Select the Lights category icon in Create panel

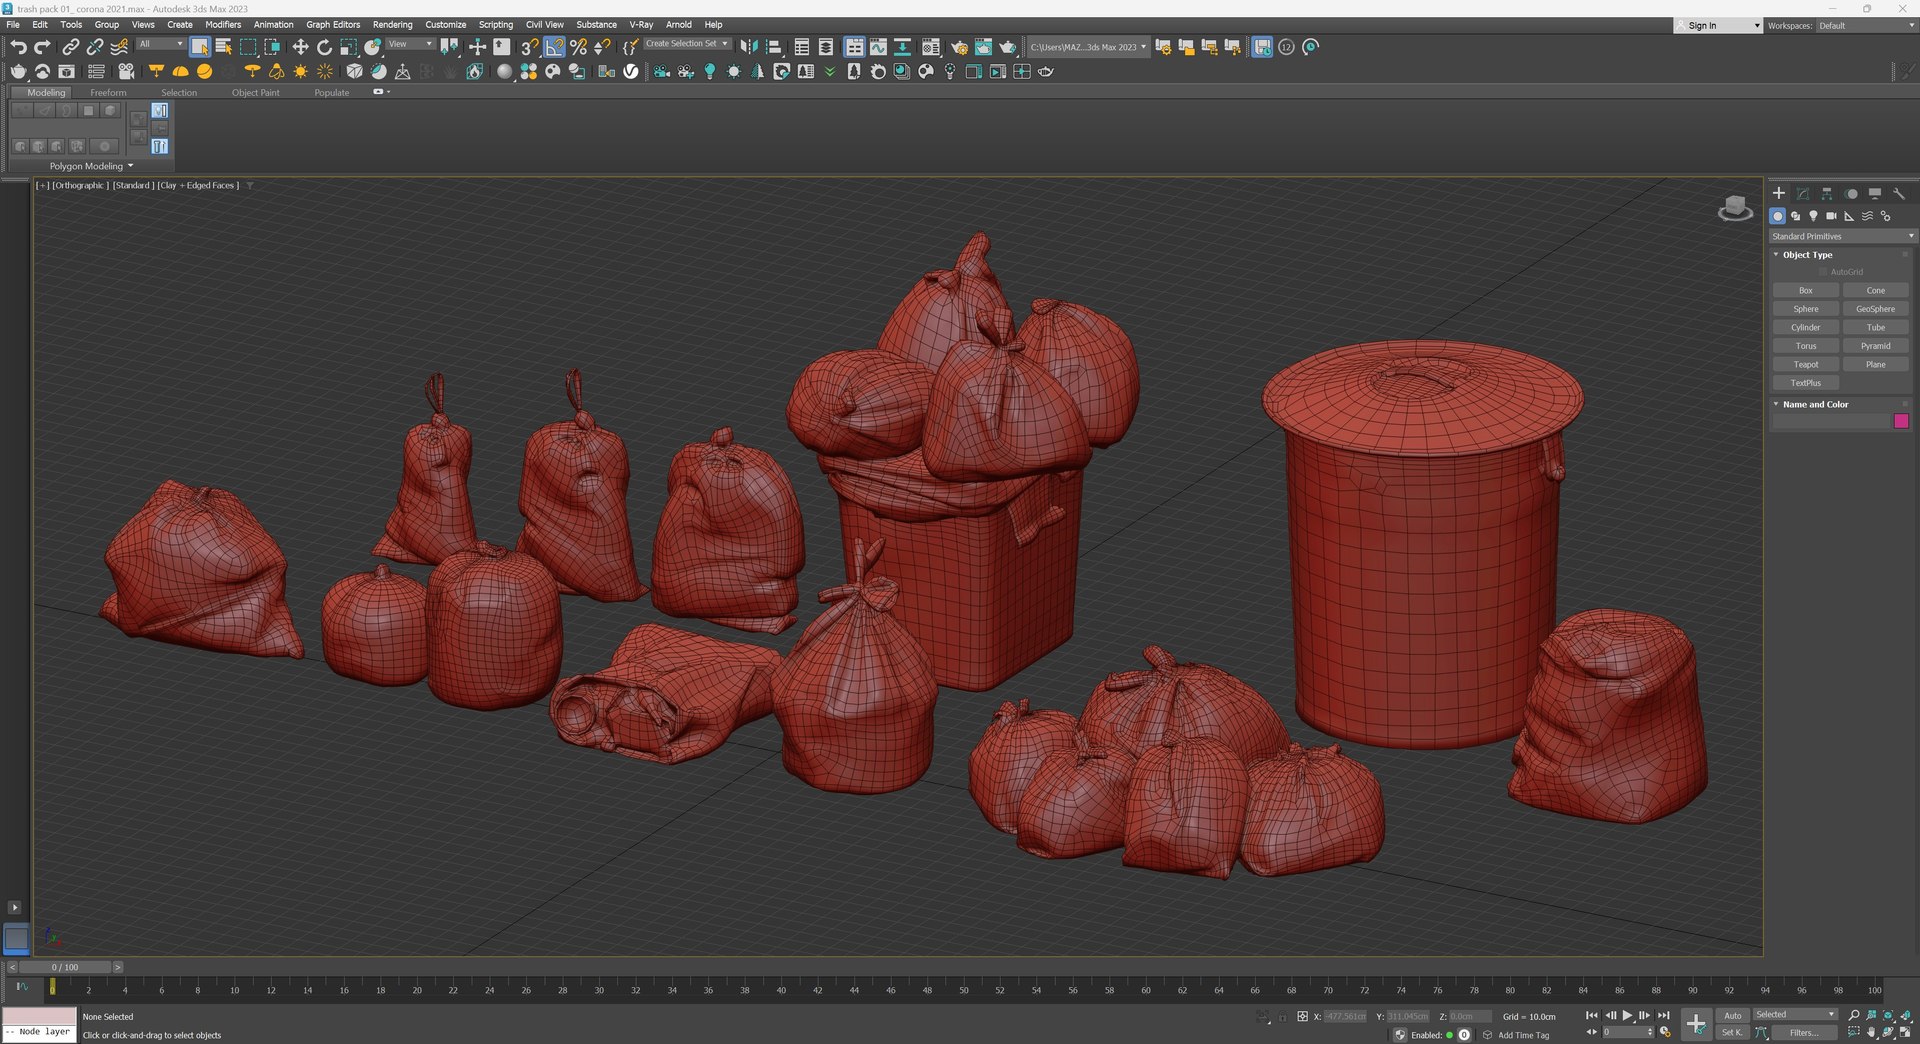click(1813, 216)
